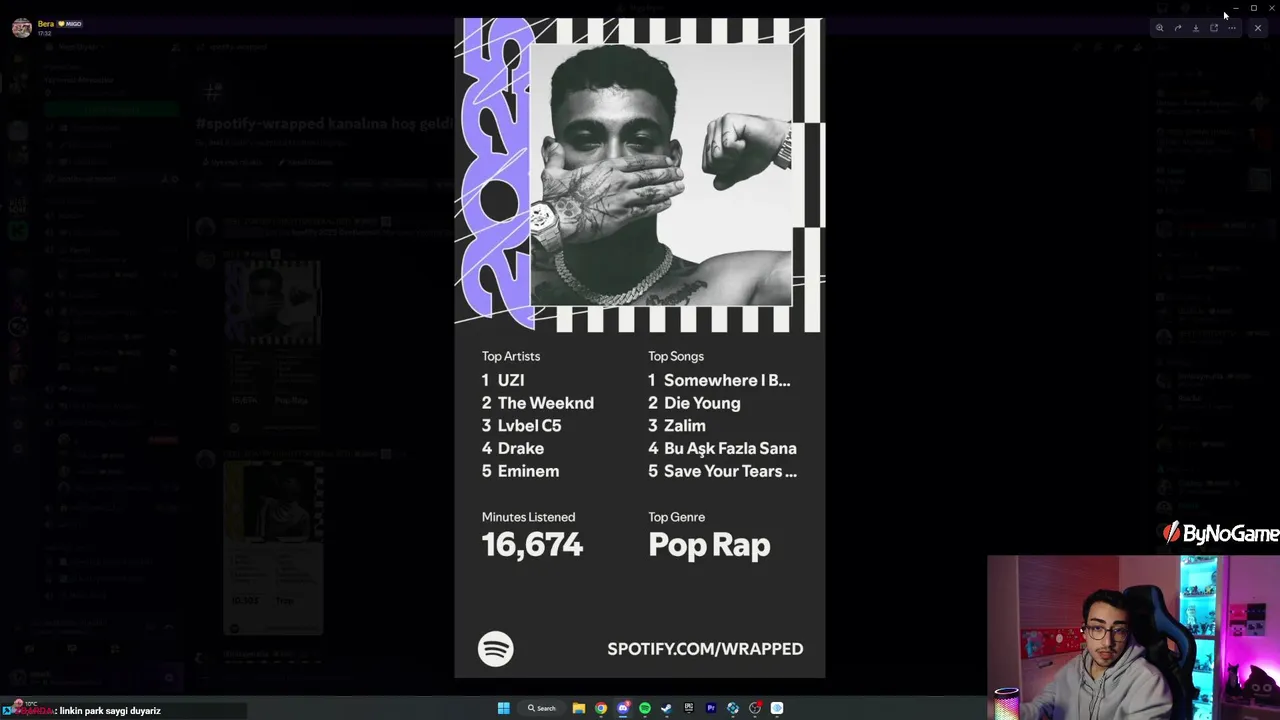Image resolution: width=1280 pixels, height=720 pixels.
Task: Open the white square taskbar app icon
Action: pyautogui.click(x=777, y=708)
